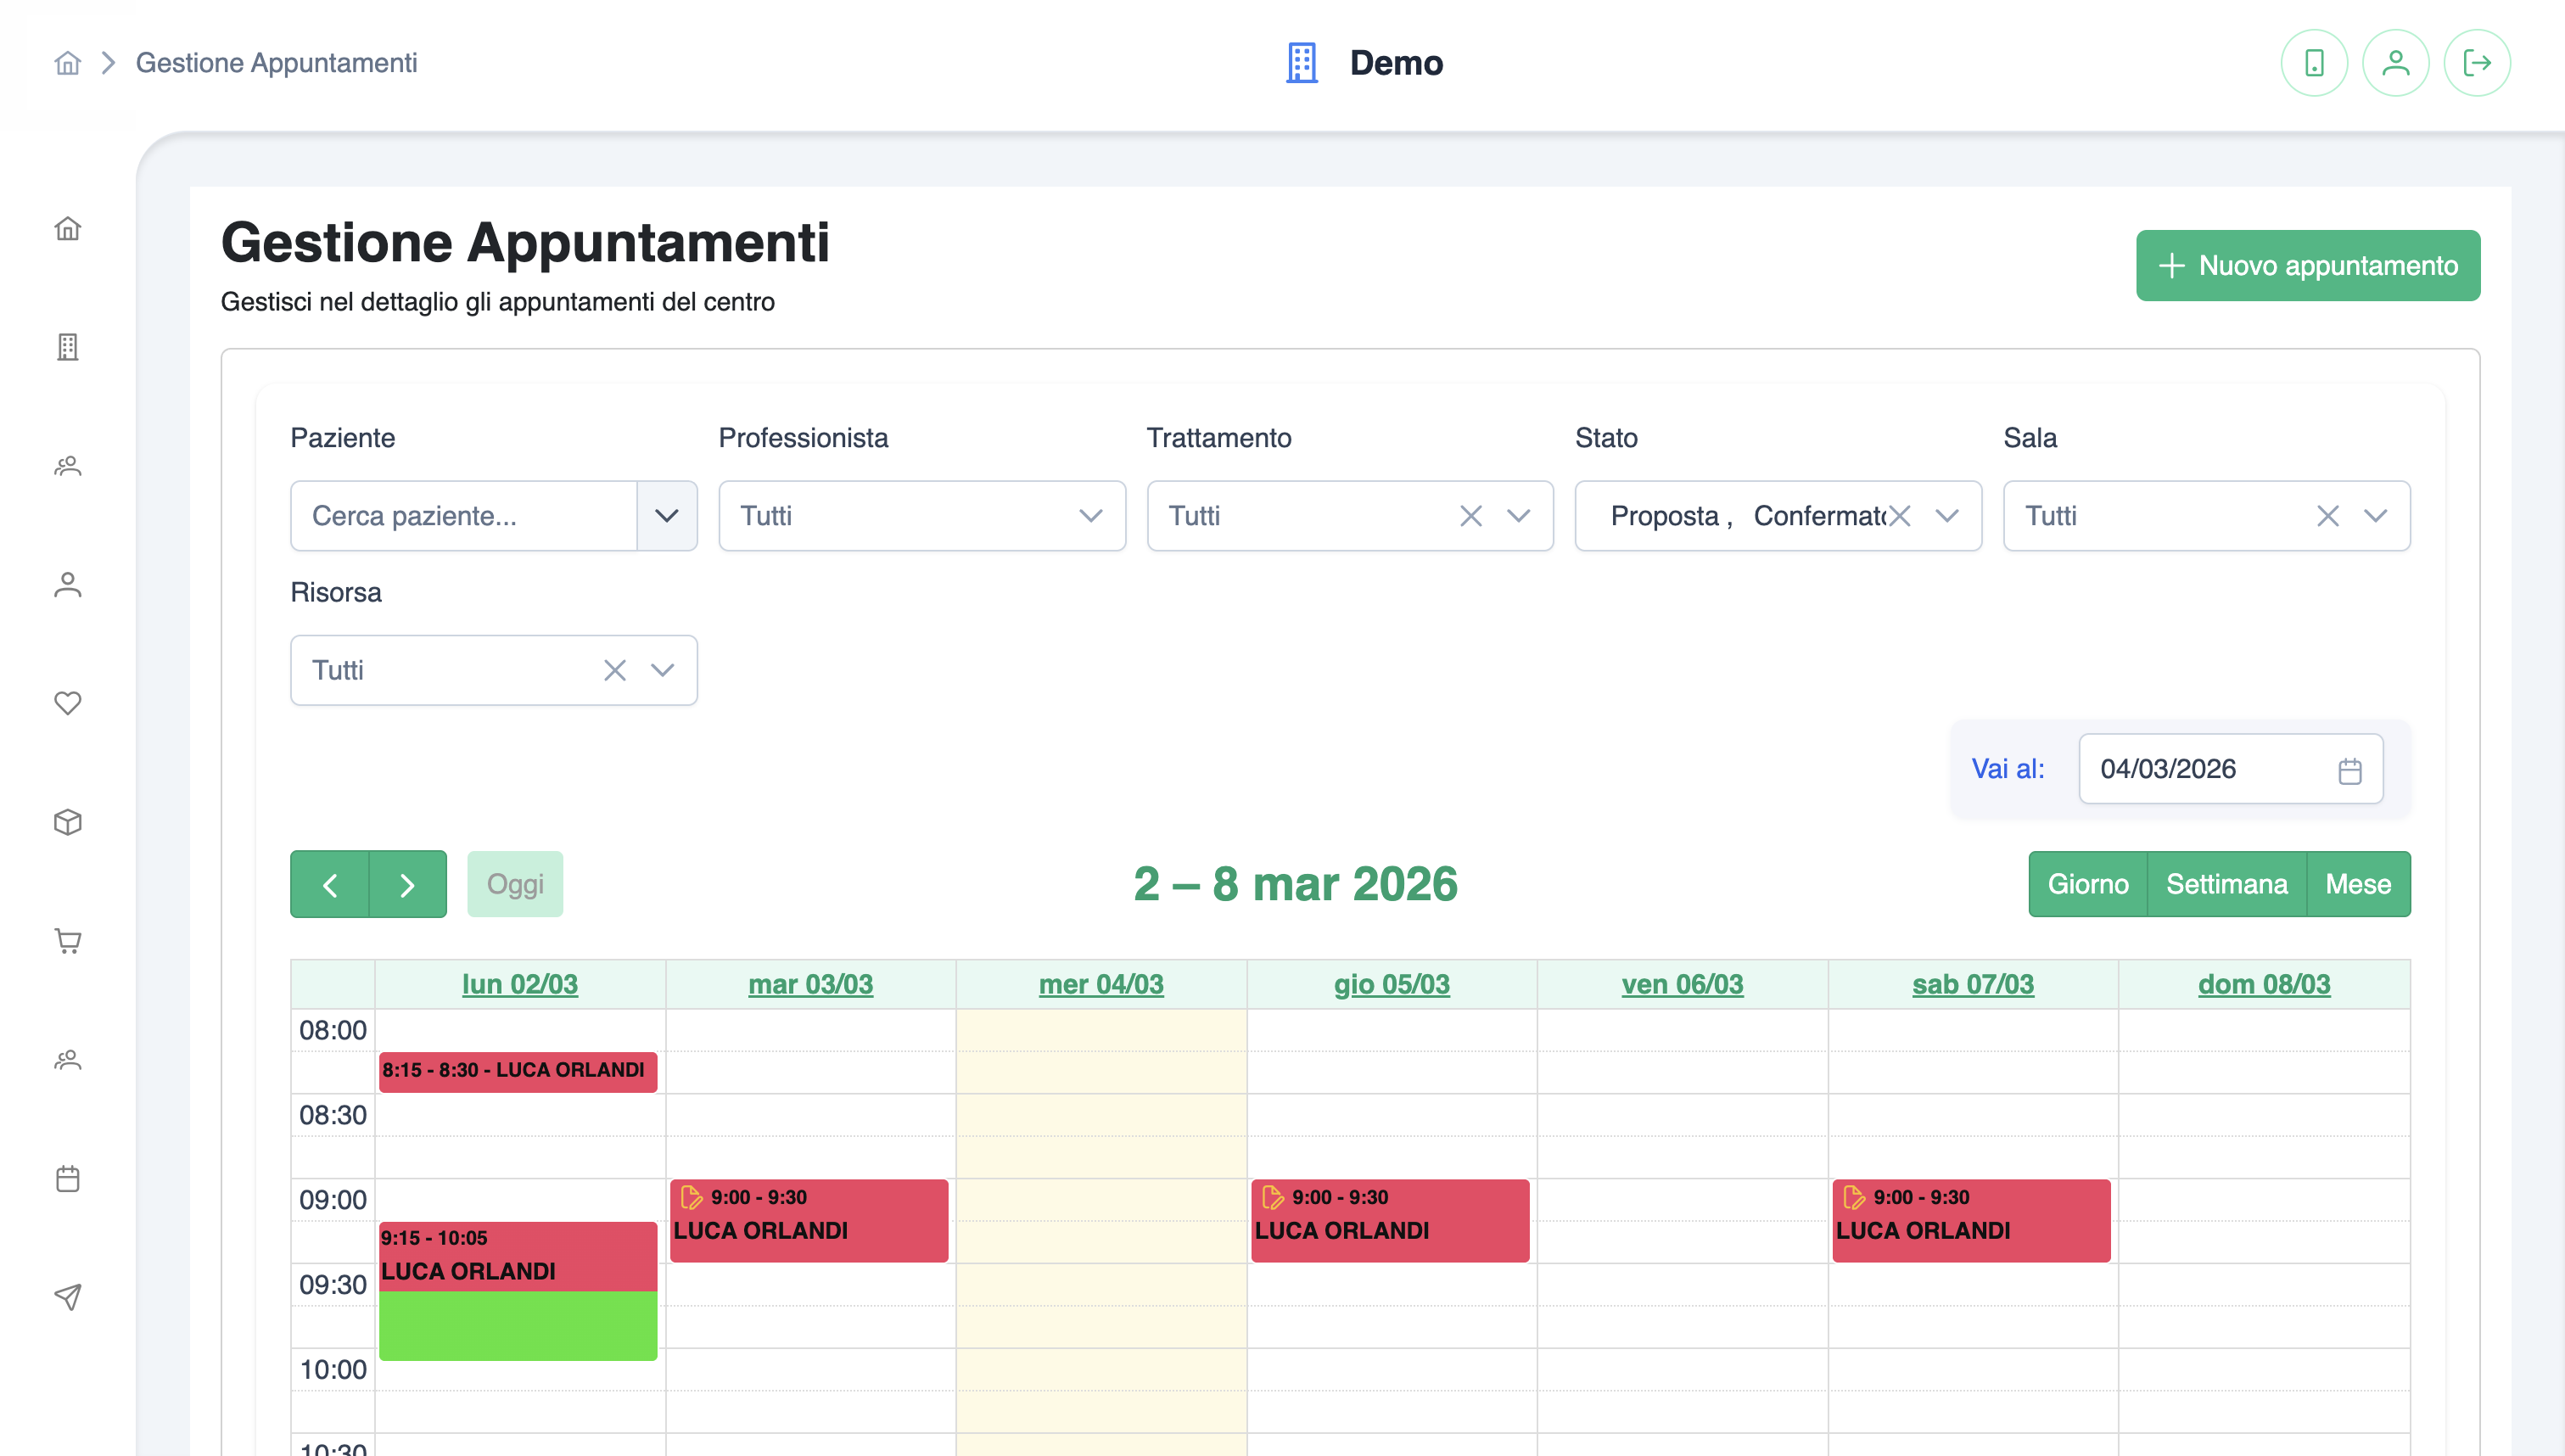Image resolution: width=2565 pixels, height=1456 pixels.
Task: Go to the next week
Action: (408, 884)
